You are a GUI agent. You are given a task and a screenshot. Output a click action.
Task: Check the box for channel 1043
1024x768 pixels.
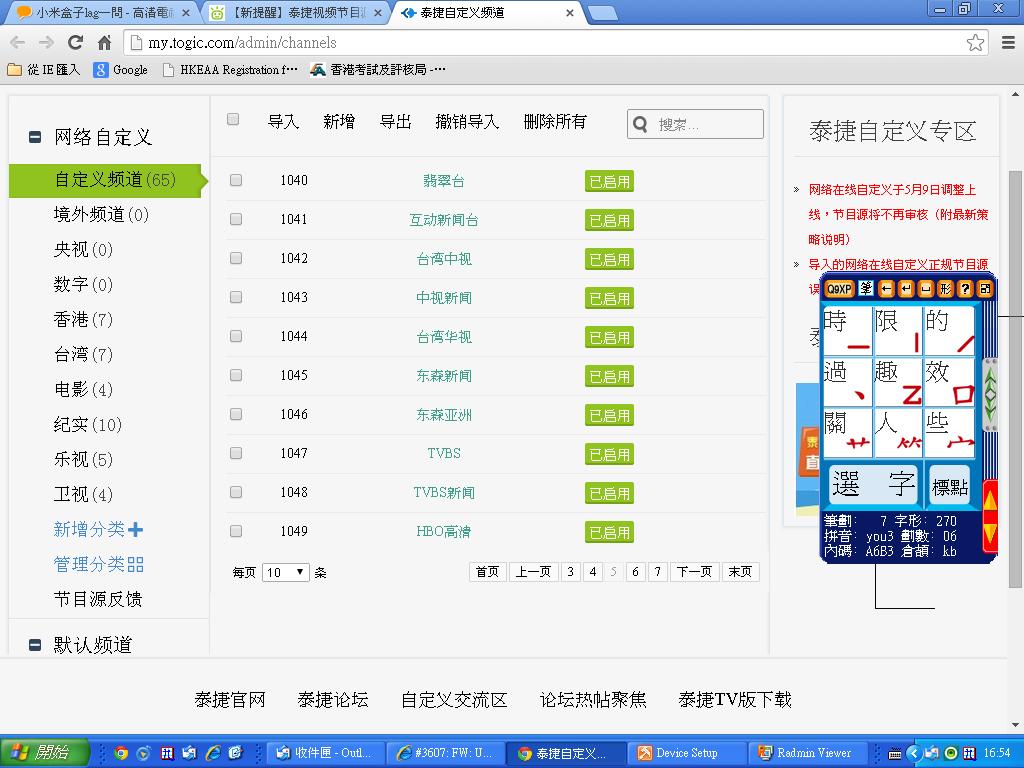pos(236,297)
